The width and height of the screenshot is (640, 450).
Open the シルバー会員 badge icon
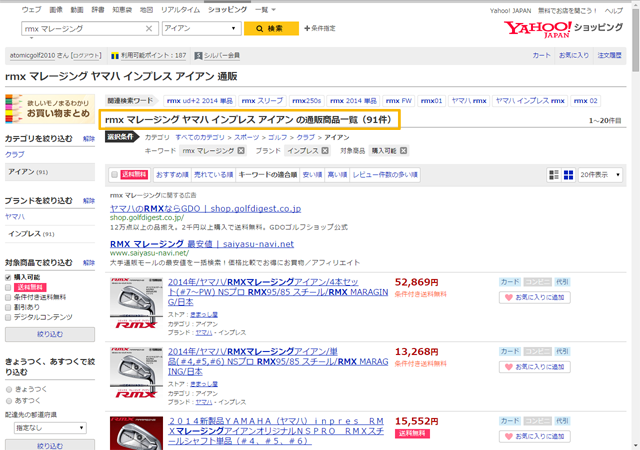pyautogui.click(x=198, y=56)
